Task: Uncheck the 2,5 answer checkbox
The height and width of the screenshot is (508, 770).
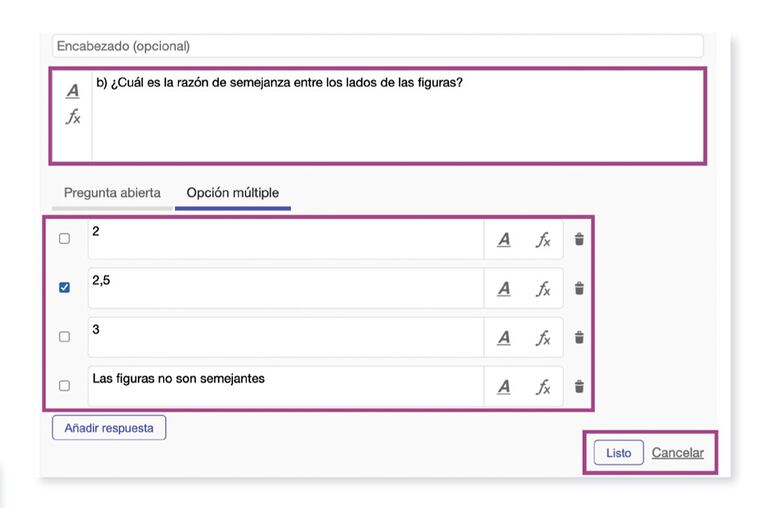Action: (65, 288)
